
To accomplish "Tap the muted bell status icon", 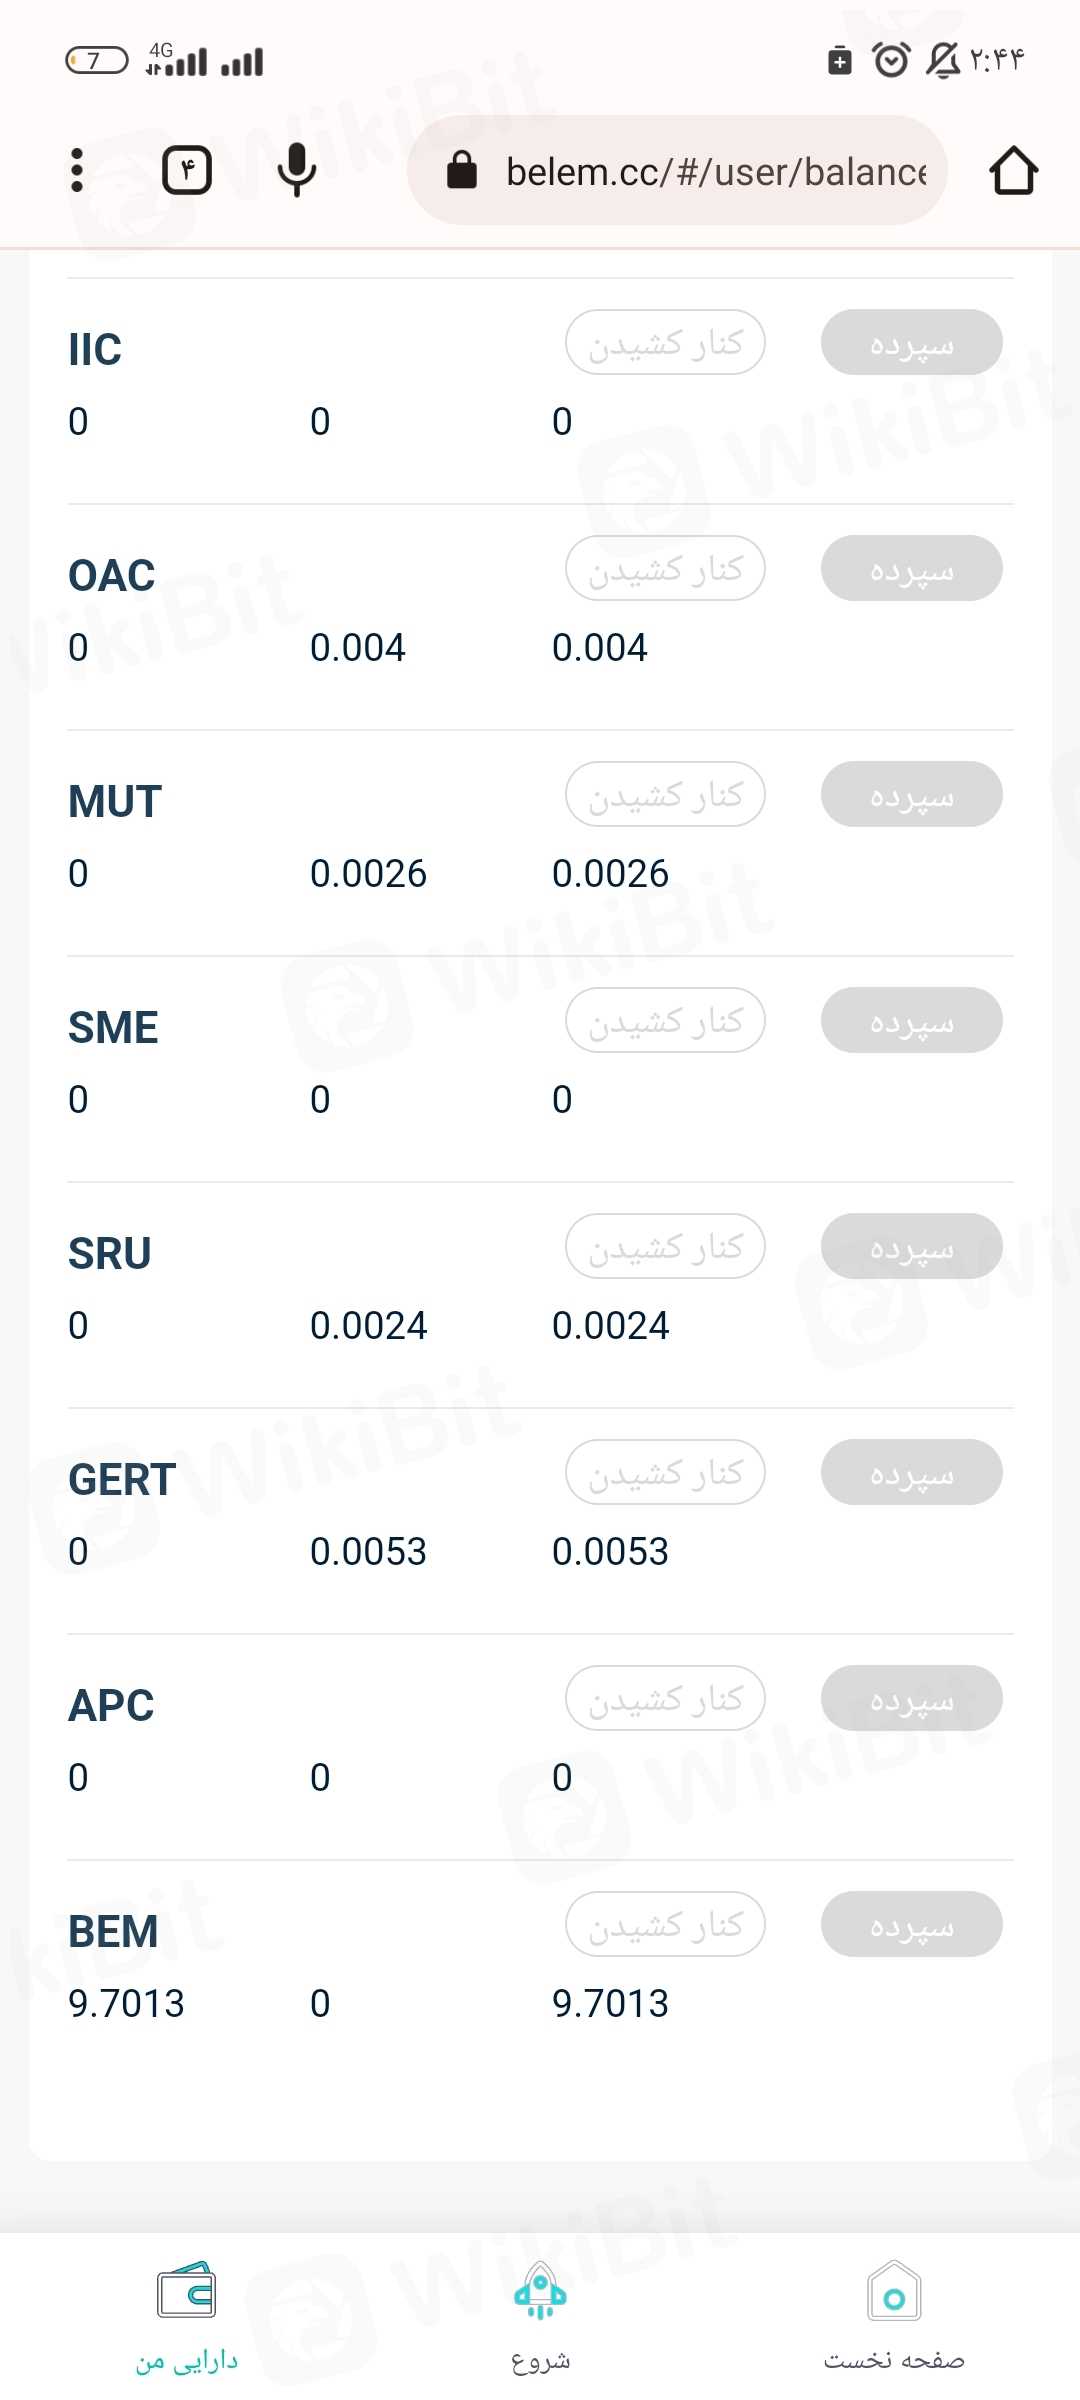I will pos(942,60).
